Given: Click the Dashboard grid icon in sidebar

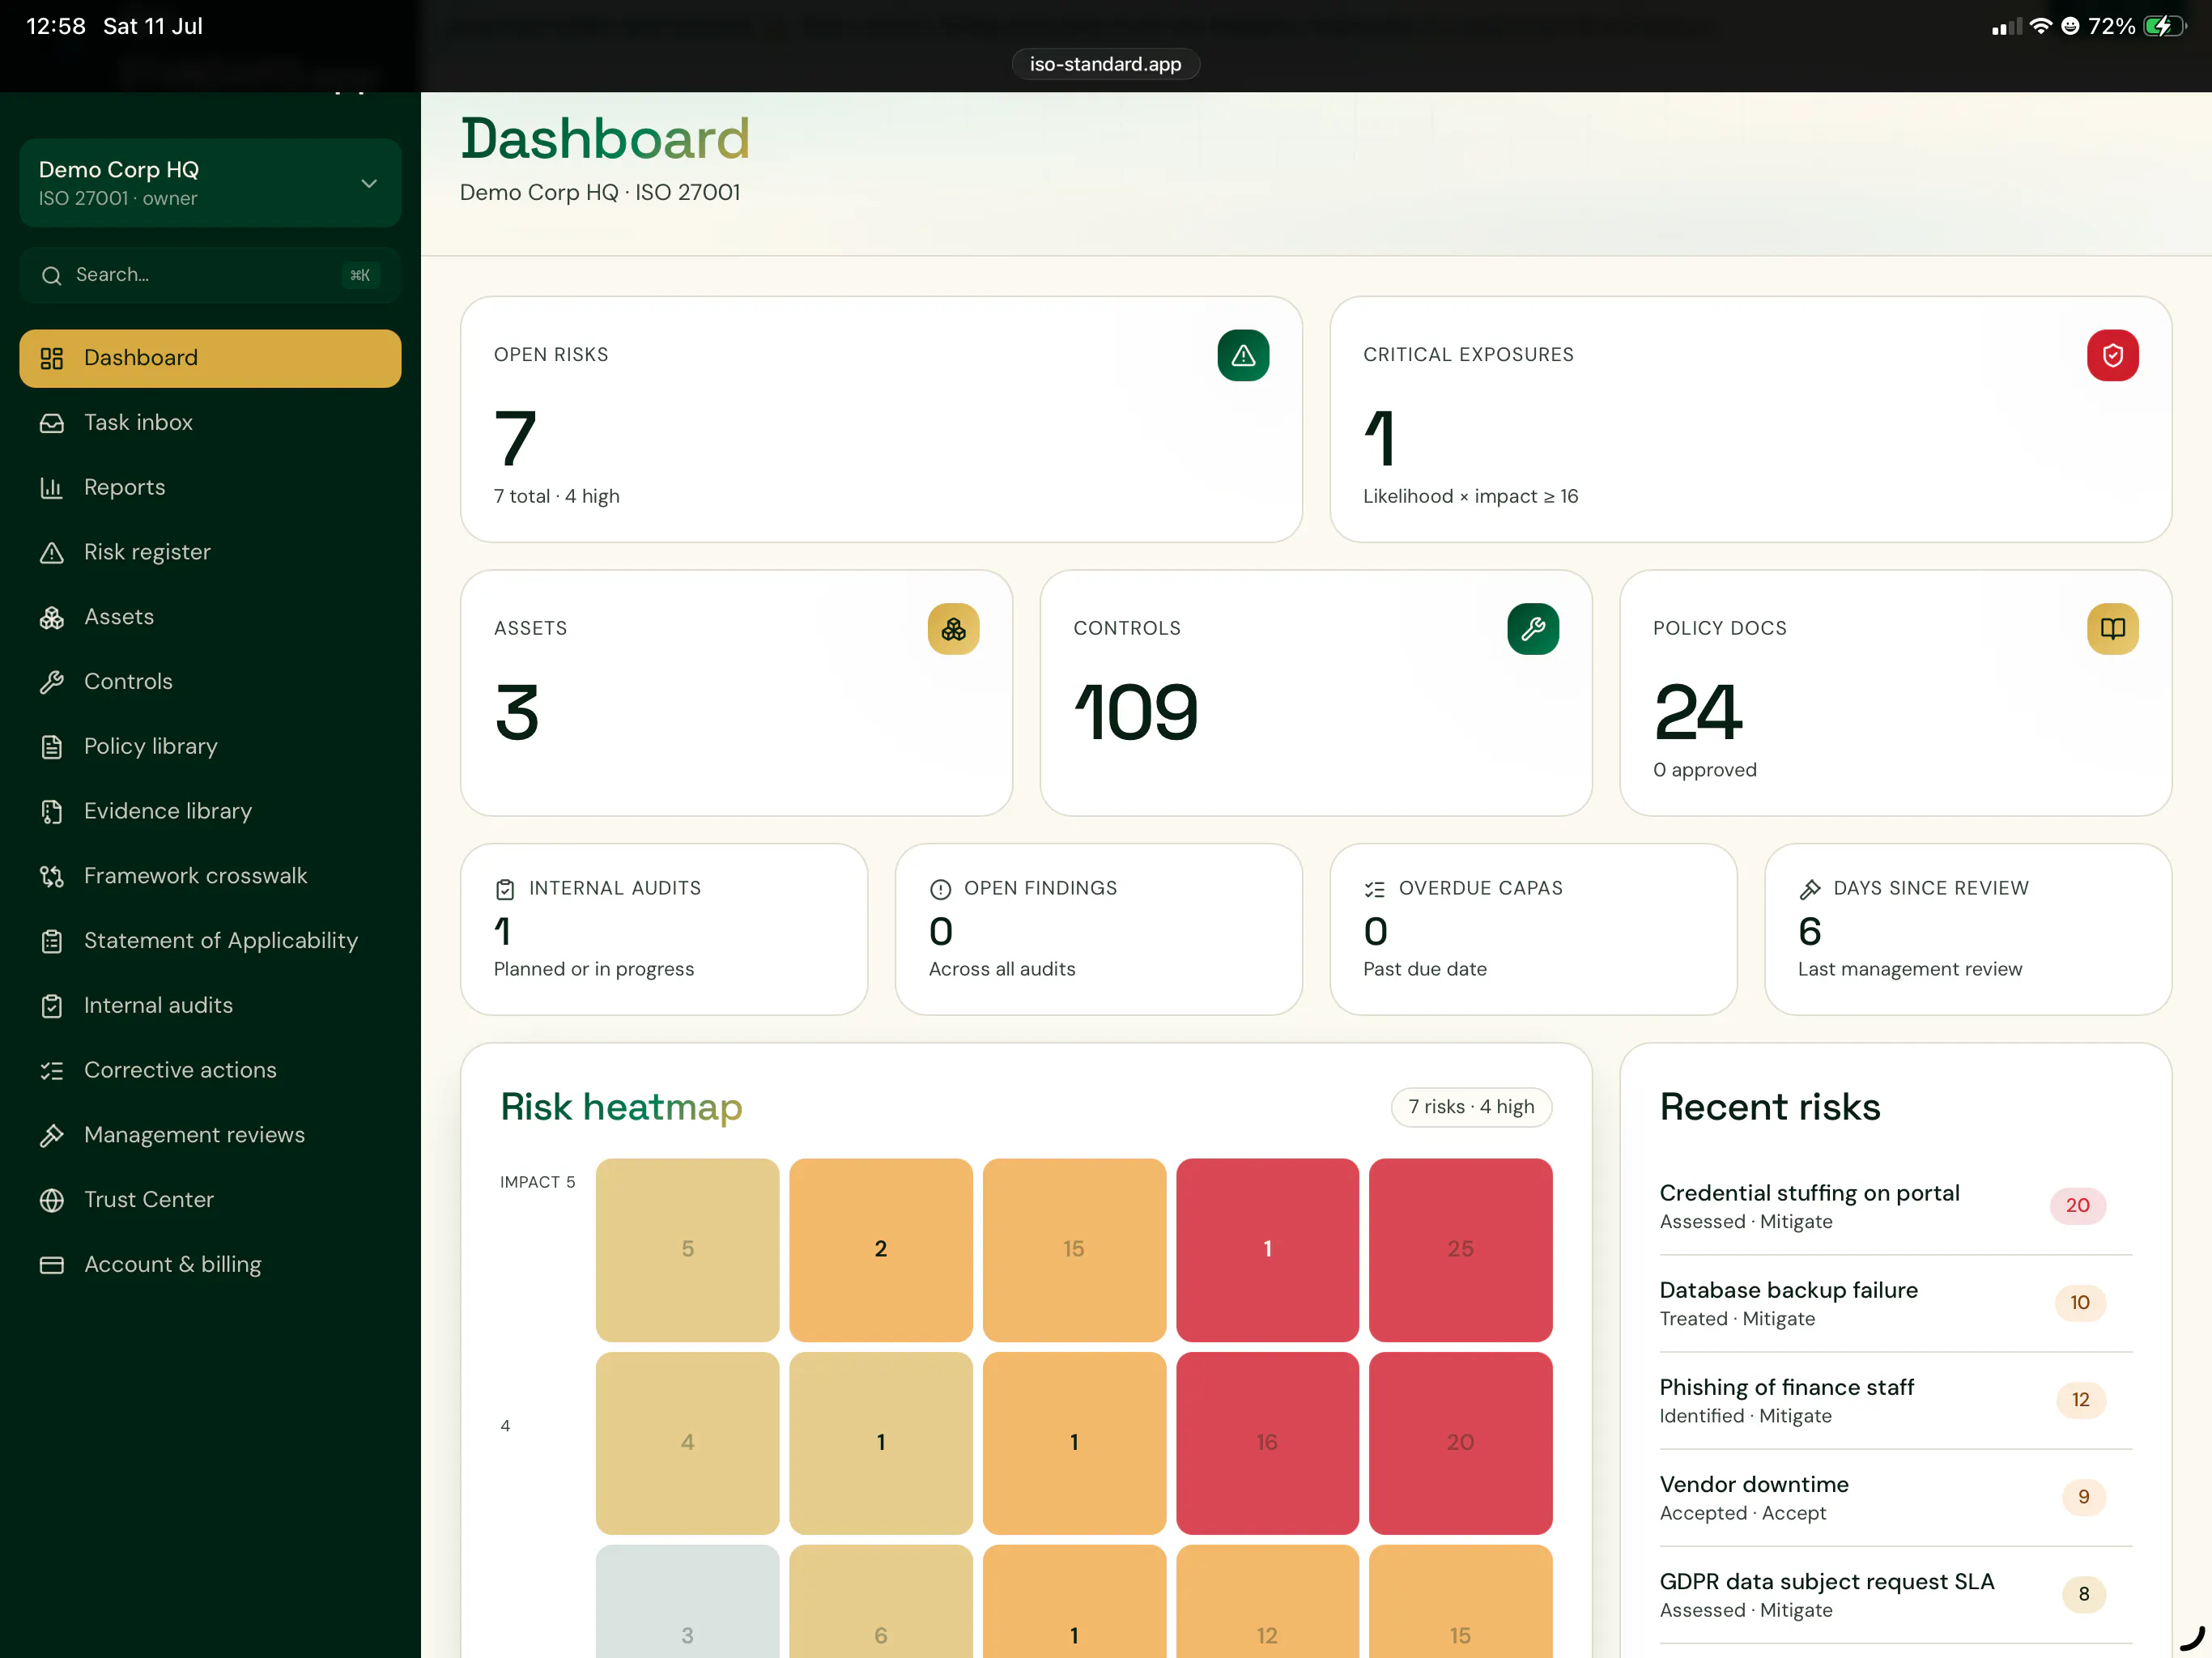Looking at the screenshot, I should click(x=52, y=358).
